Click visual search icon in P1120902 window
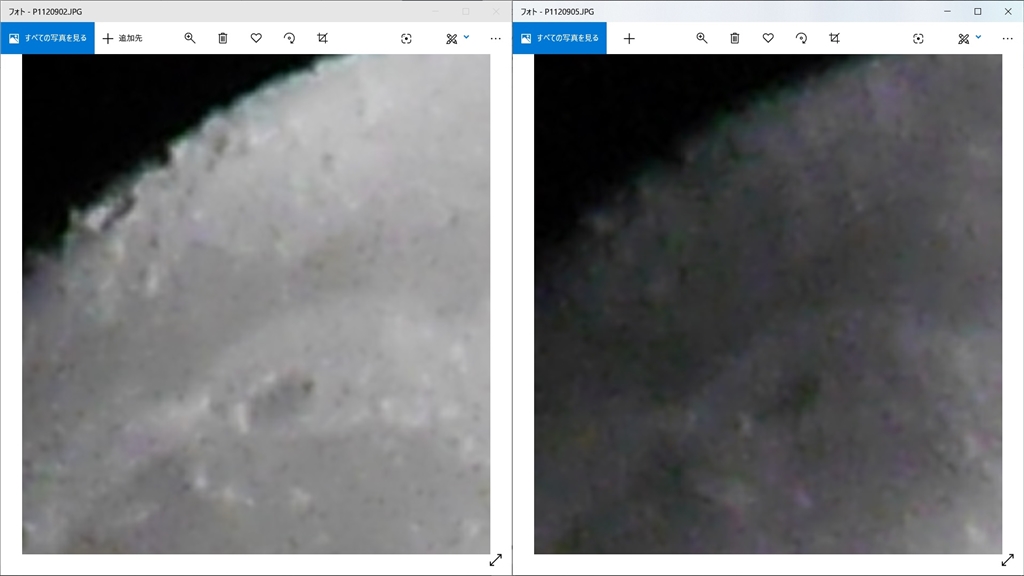Viewport: 1024px width, 576px height. coord(406,39)
